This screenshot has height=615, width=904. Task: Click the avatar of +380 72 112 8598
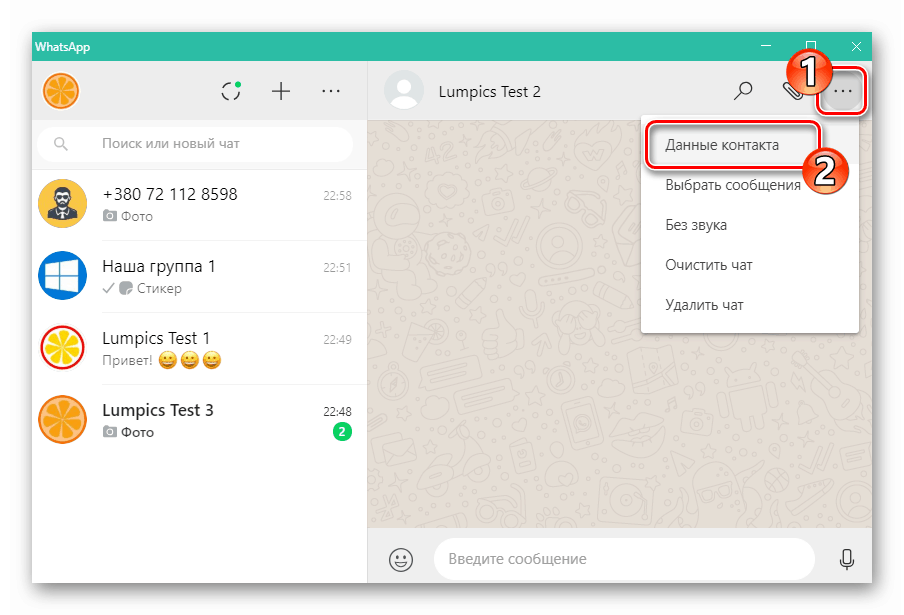[x=62, y=203]
